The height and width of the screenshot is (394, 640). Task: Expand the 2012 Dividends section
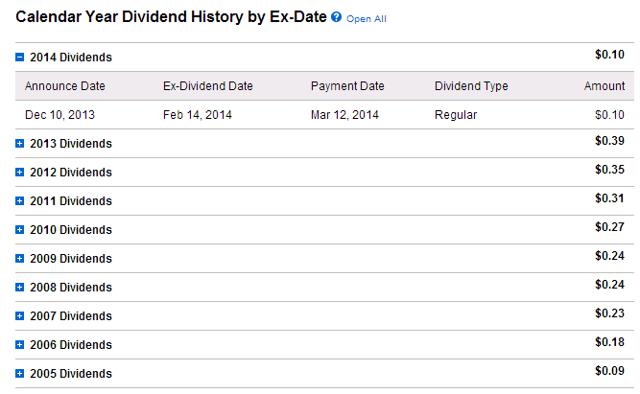coord(20,172)
